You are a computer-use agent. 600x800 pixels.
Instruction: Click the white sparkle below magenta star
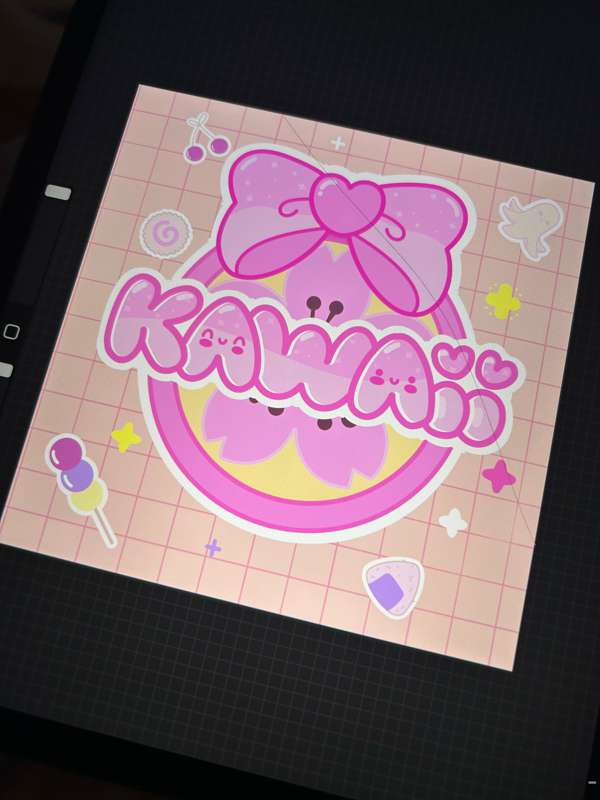tap(453, 522)
